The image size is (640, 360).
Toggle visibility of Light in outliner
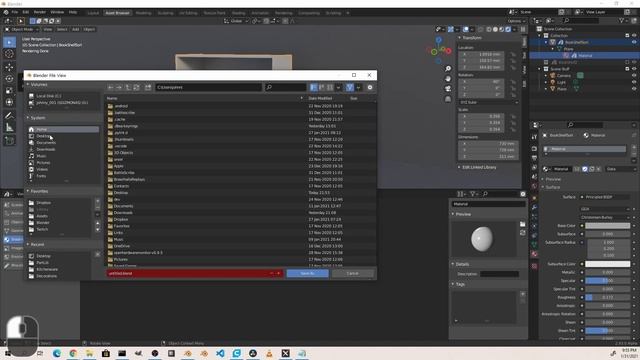tap(634, 82)
